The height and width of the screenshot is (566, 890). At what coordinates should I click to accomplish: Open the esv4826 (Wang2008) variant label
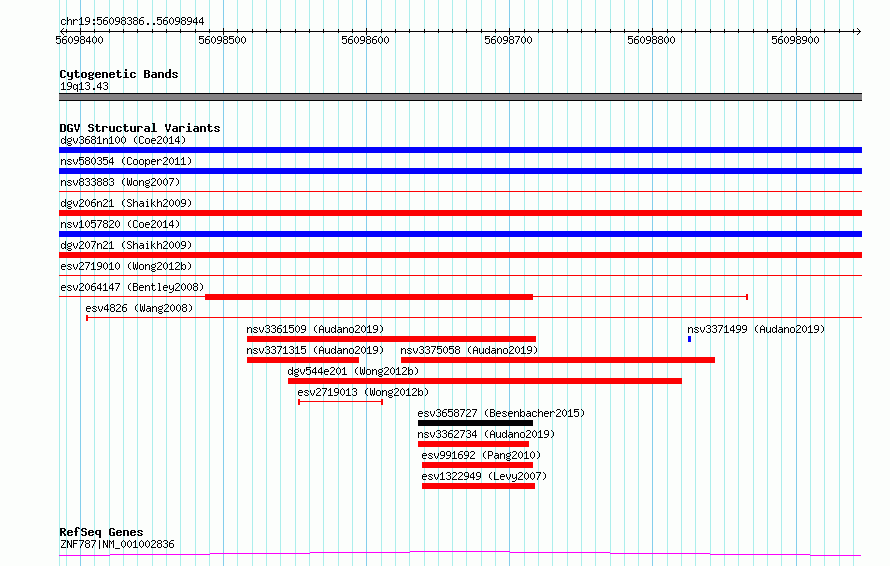point(139,308)
